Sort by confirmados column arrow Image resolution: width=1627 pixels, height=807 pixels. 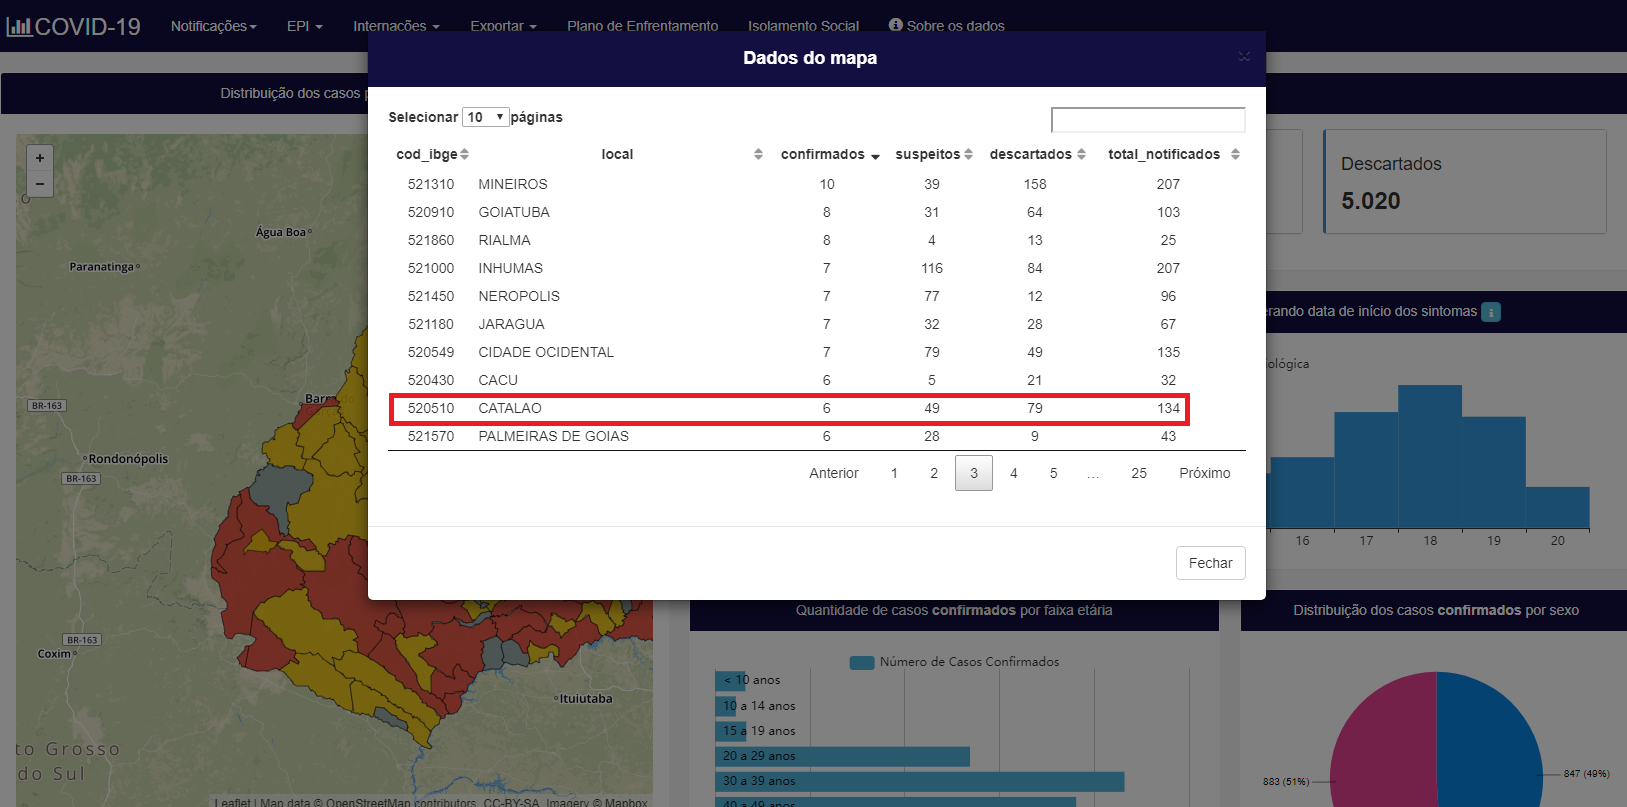click(x=875, y=156)
